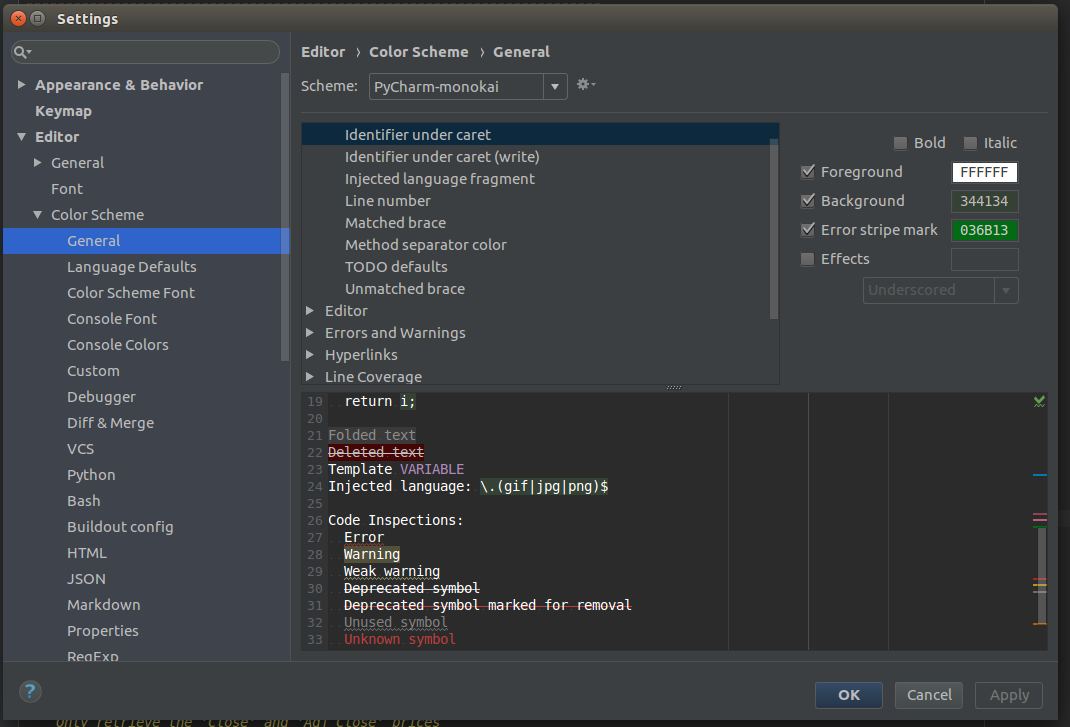Expand the Errors and Warnings section
The image size is (1070, 727).
[310, 332]
